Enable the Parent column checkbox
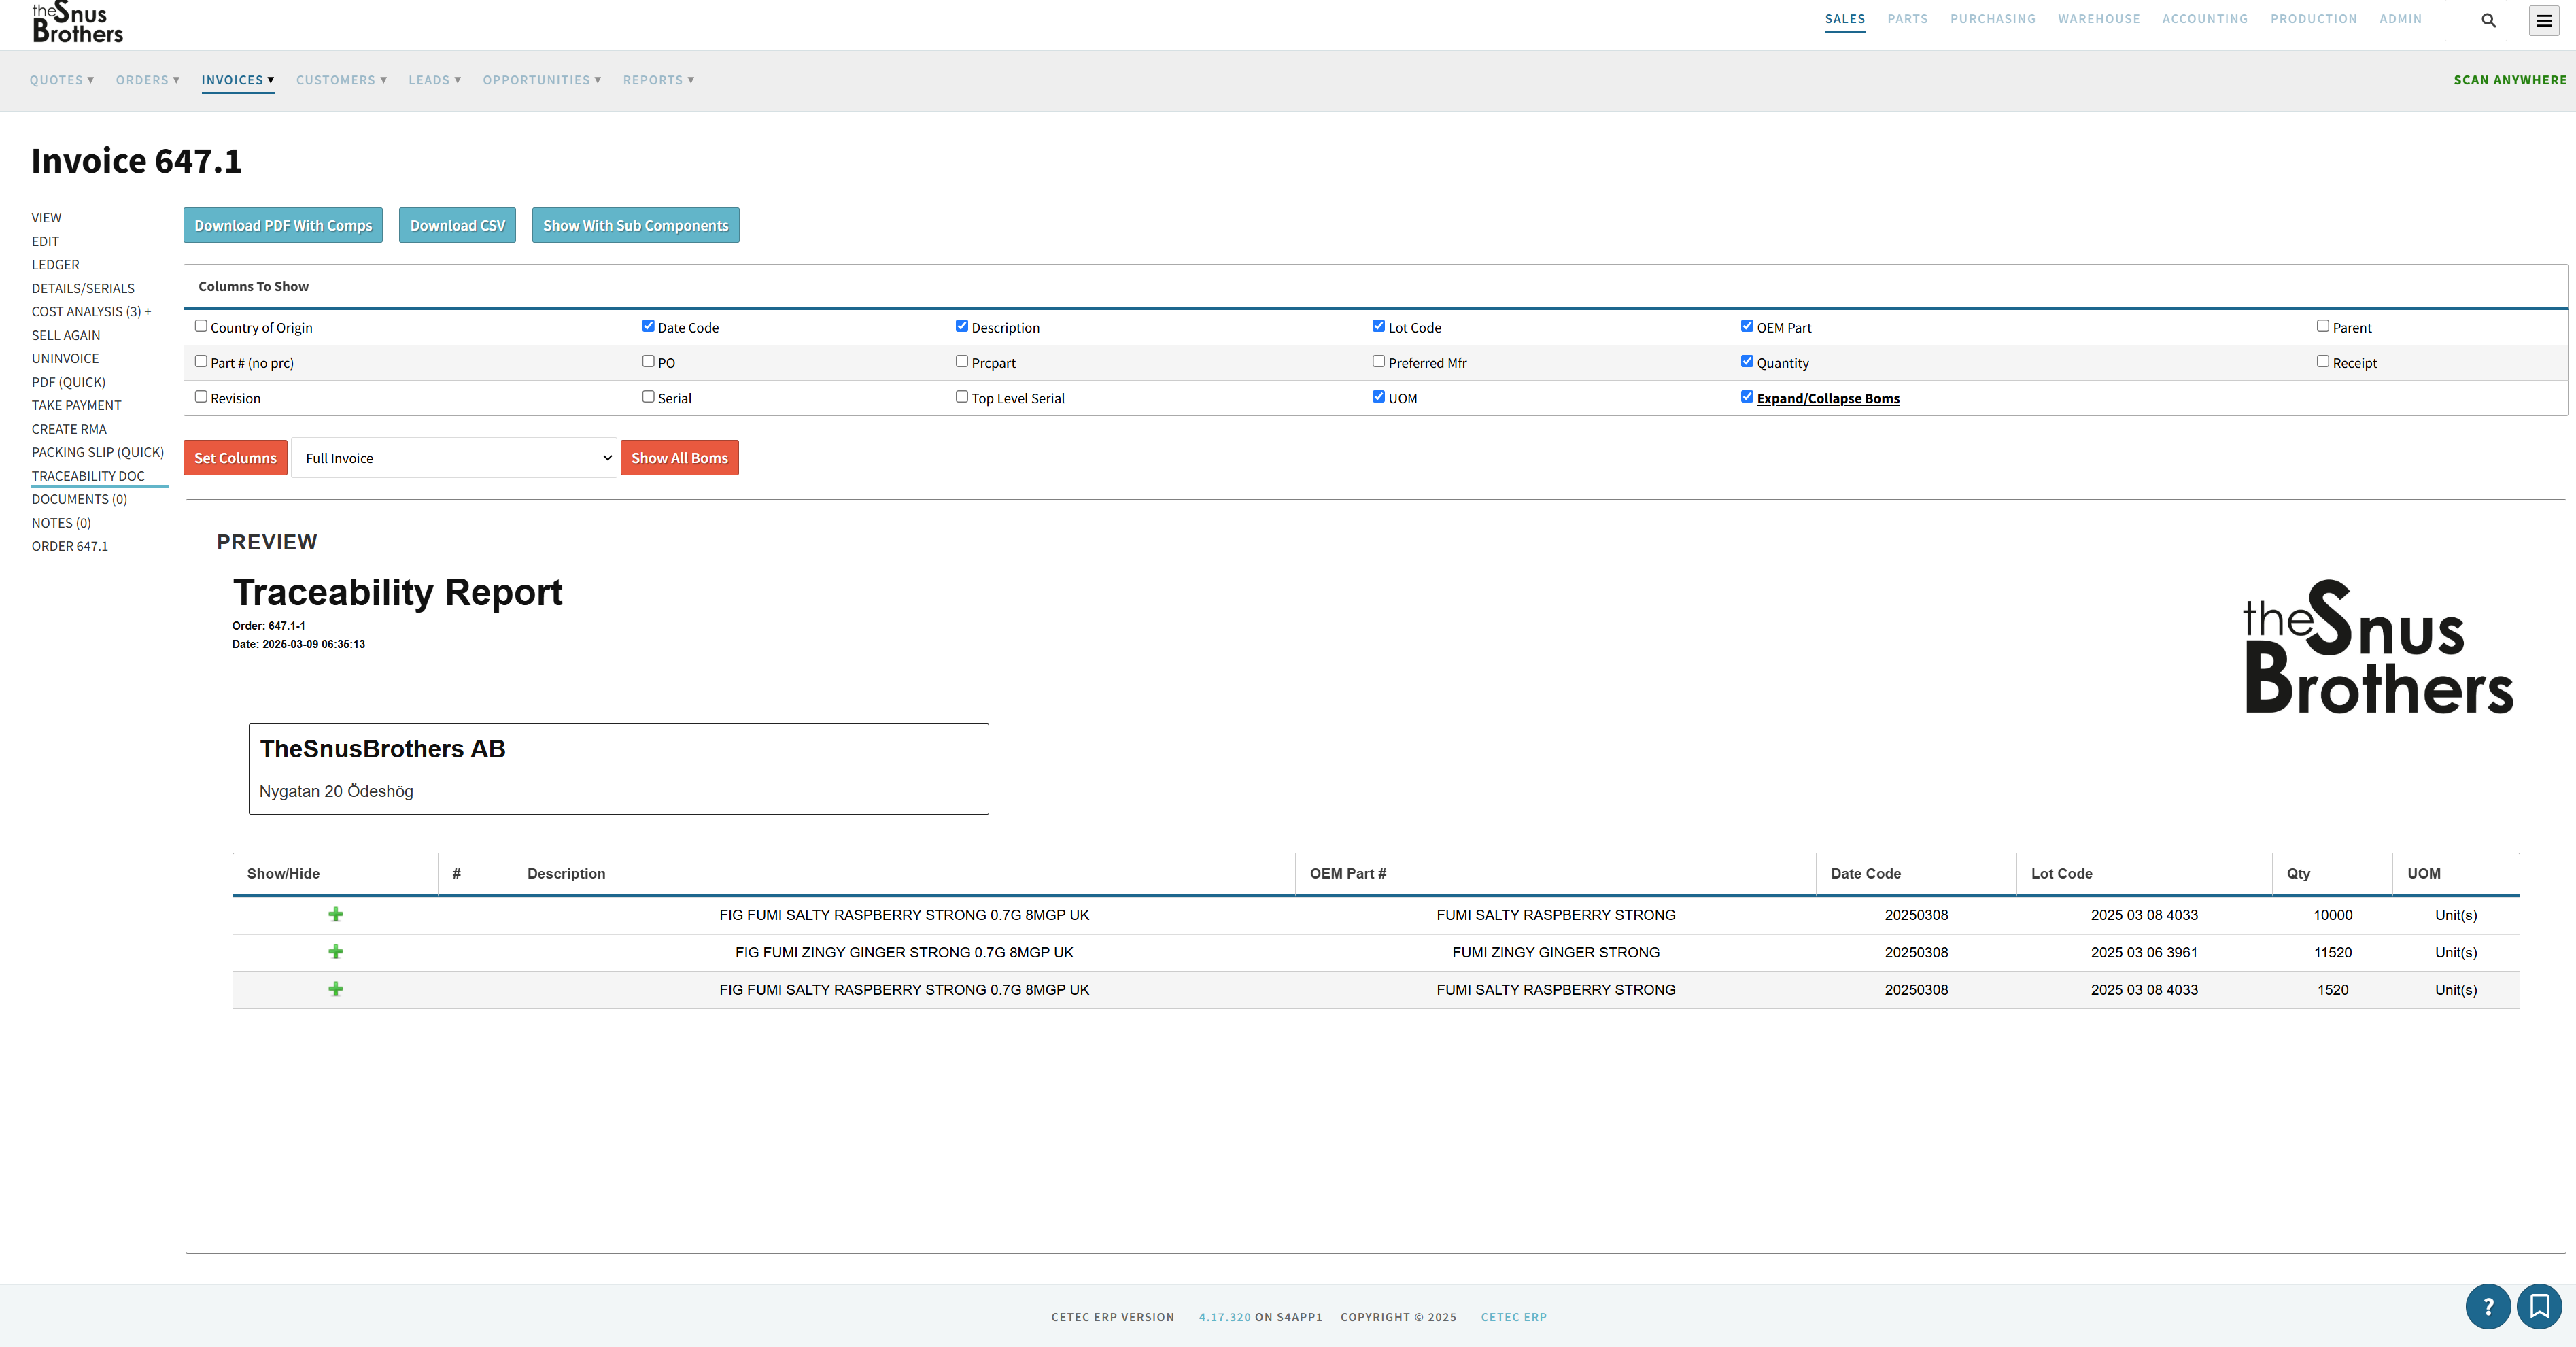Image resolution: width=2576 pixels, height=1347 pixels. point(2323,326)
